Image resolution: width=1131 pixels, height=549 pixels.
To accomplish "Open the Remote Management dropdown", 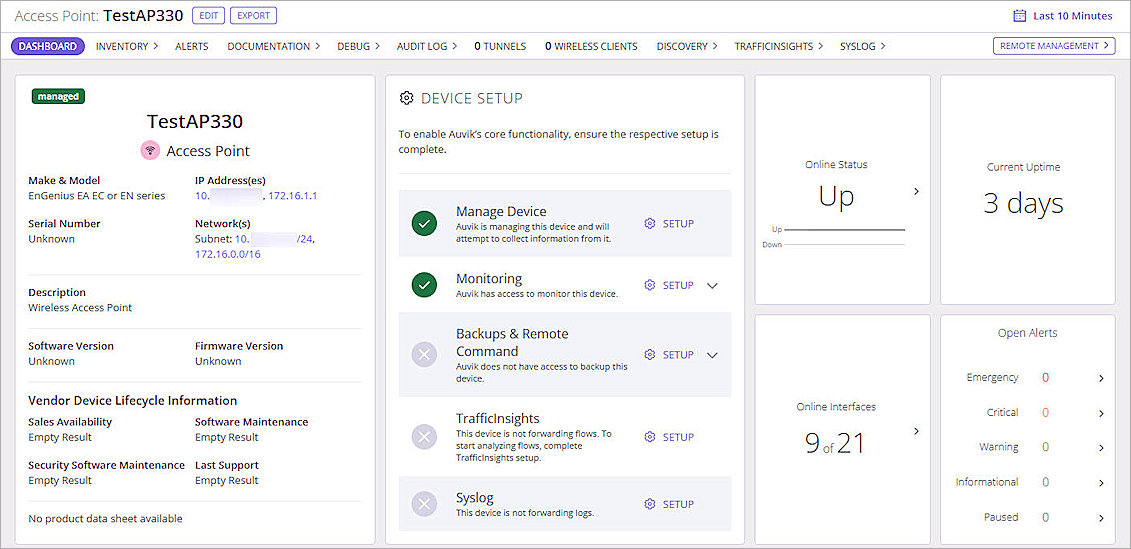I will pos(1056,46).
